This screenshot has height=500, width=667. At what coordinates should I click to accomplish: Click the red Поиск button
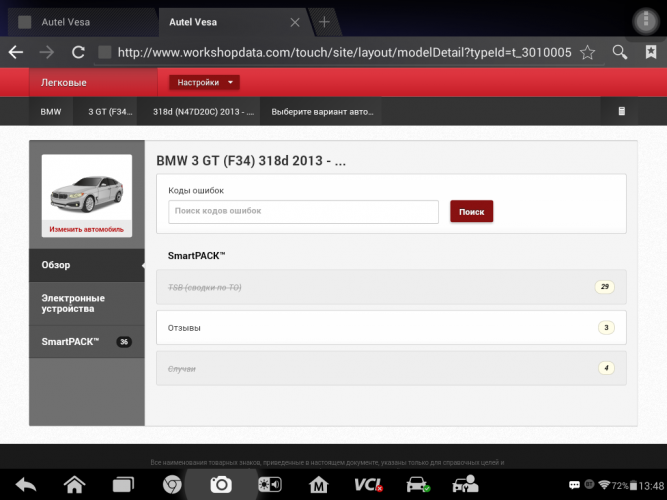pos(471,211)
